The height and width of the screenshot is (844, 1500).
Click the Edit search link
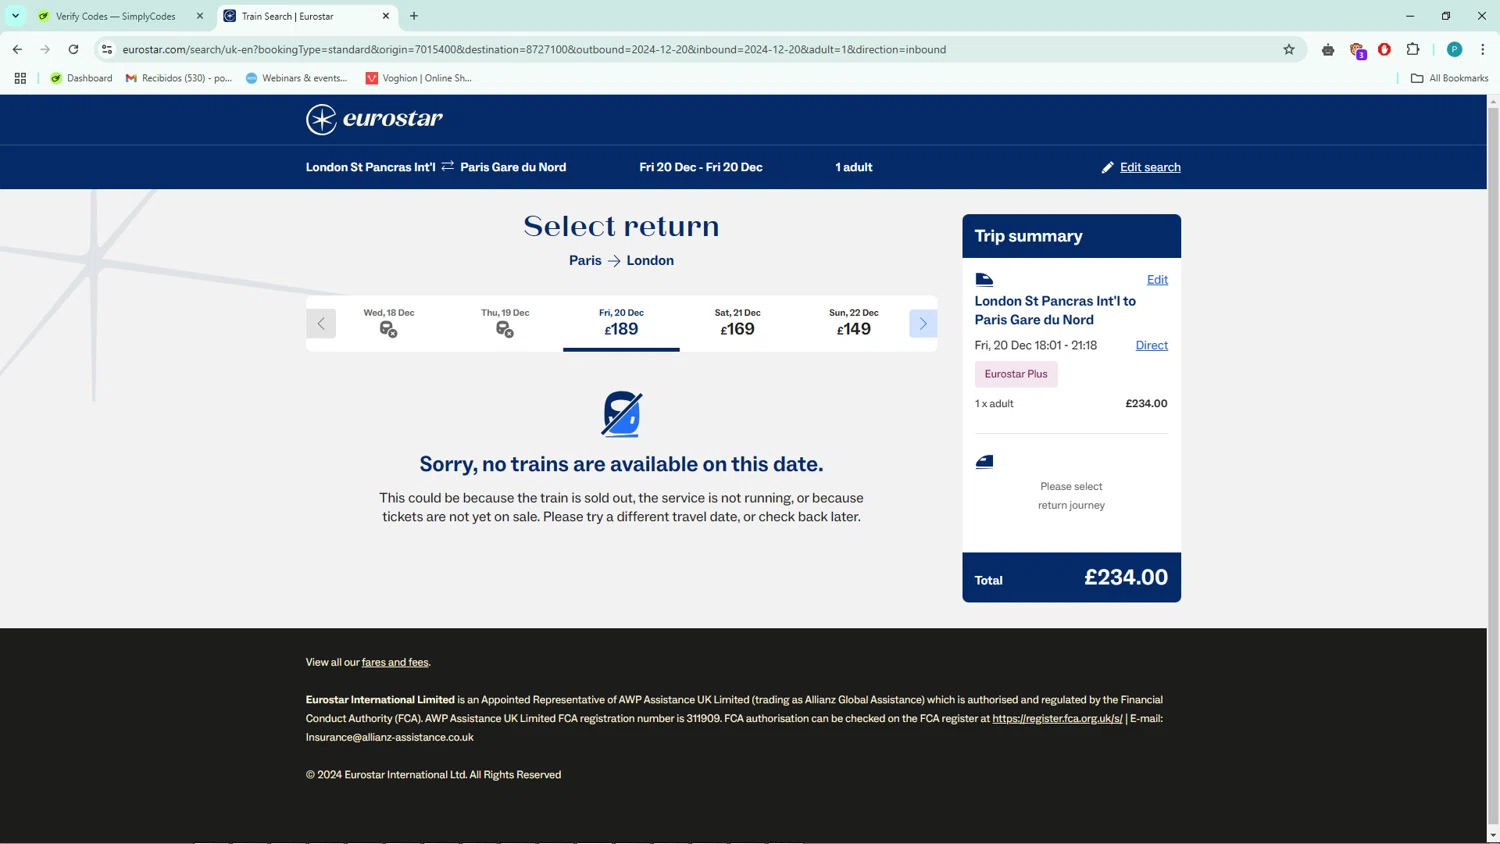click(1150, 167)
